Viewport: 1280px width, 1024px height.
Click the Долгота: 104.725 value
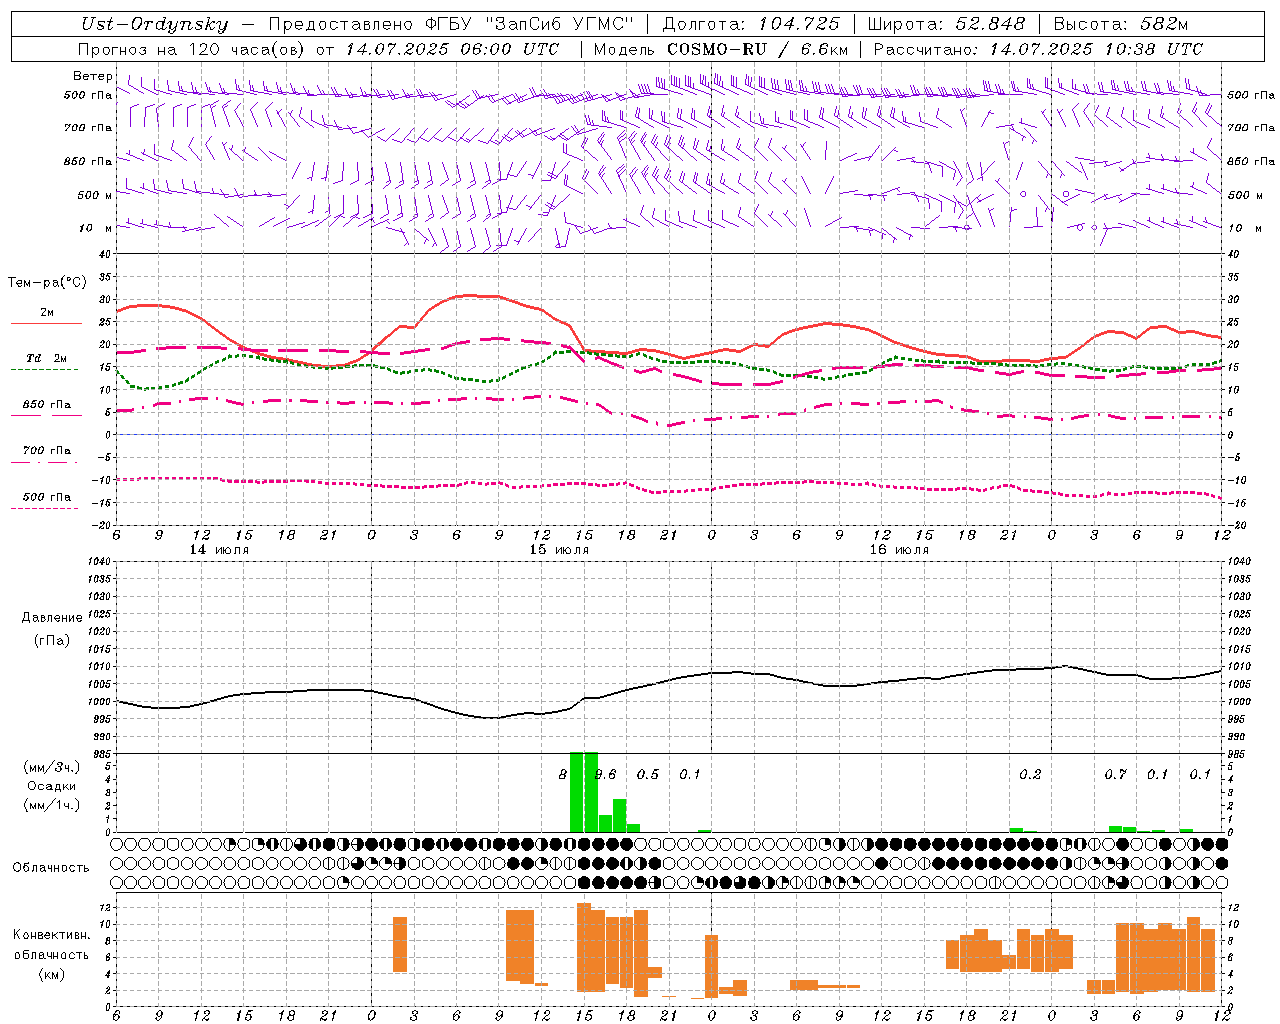pos(750,24)
